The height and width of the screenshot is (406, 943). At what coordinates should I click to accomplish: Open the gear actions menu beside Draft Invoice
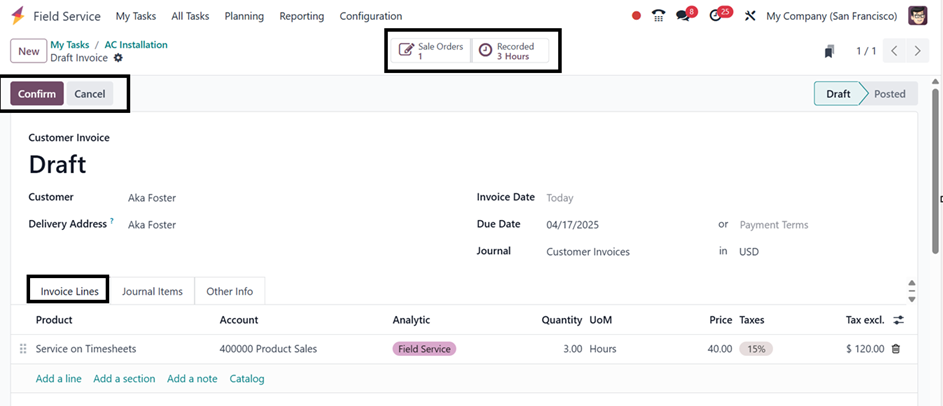[x=118, y=58]
